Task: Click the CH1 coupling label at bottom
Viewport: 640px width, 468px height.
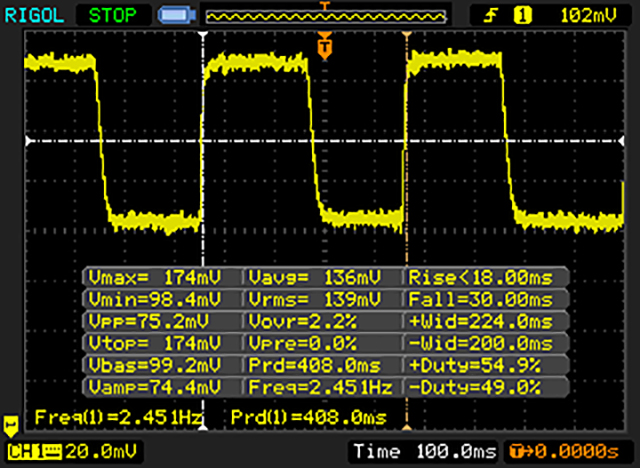Action: [34, 452]
